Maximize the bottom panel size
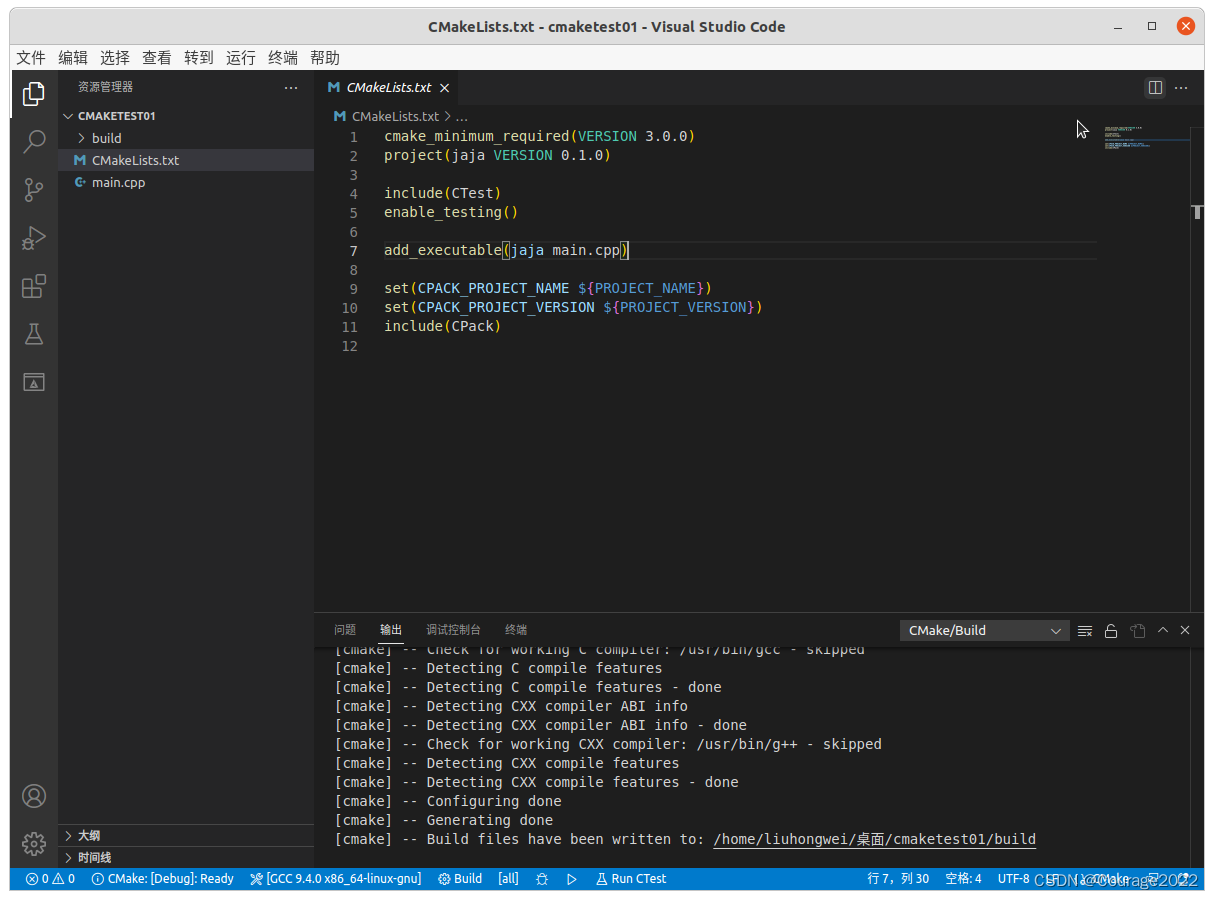 pyautogui.click(x=1163, y=630)
